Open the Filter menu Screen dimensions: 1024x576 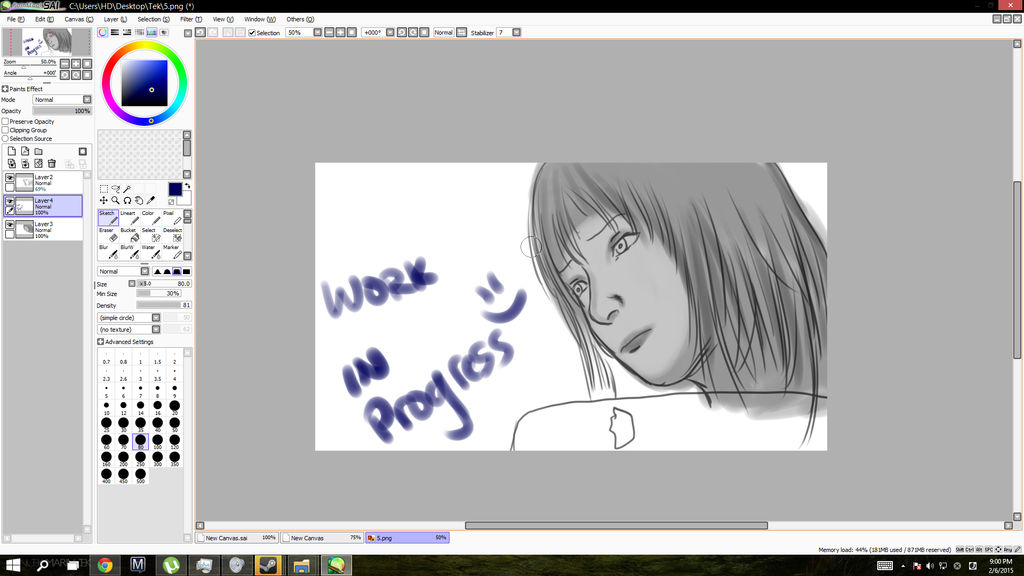pos(191,20)
